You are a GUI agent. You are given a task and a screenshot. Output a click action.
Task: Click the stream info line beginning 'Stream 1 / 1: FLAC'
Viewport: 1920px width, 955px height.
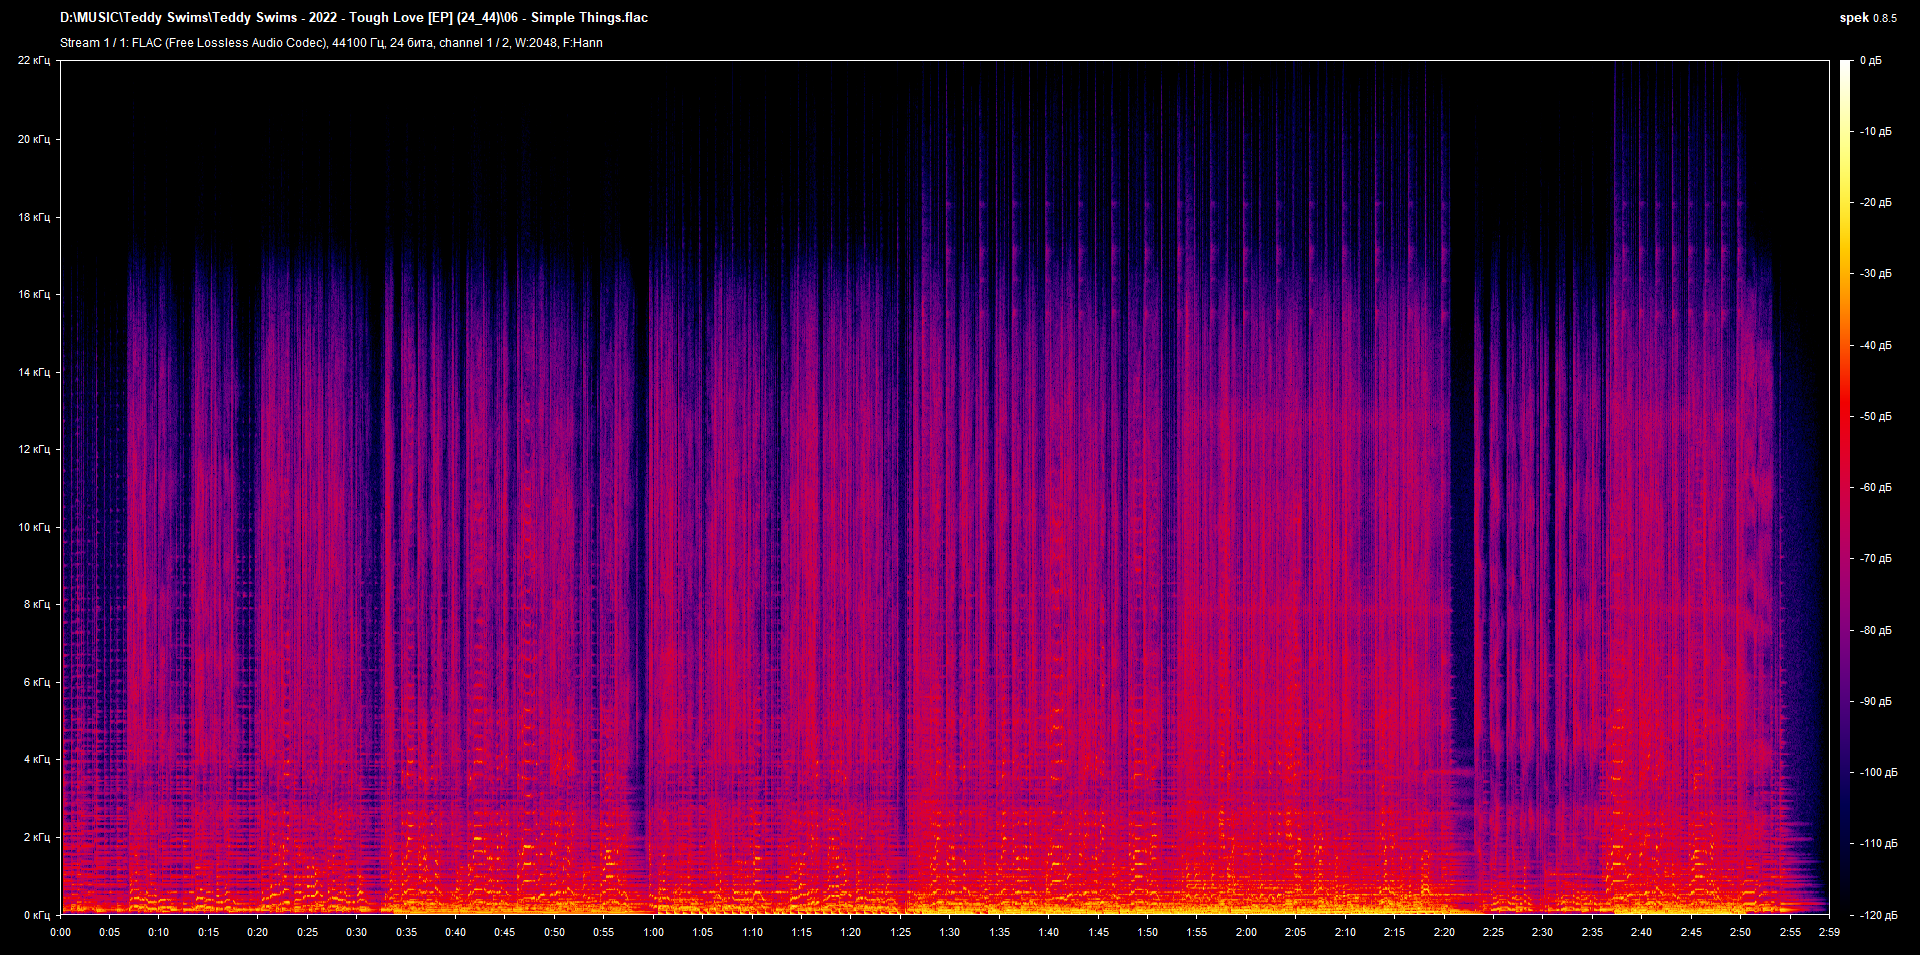pyautogui.click(x=331, y=43)
